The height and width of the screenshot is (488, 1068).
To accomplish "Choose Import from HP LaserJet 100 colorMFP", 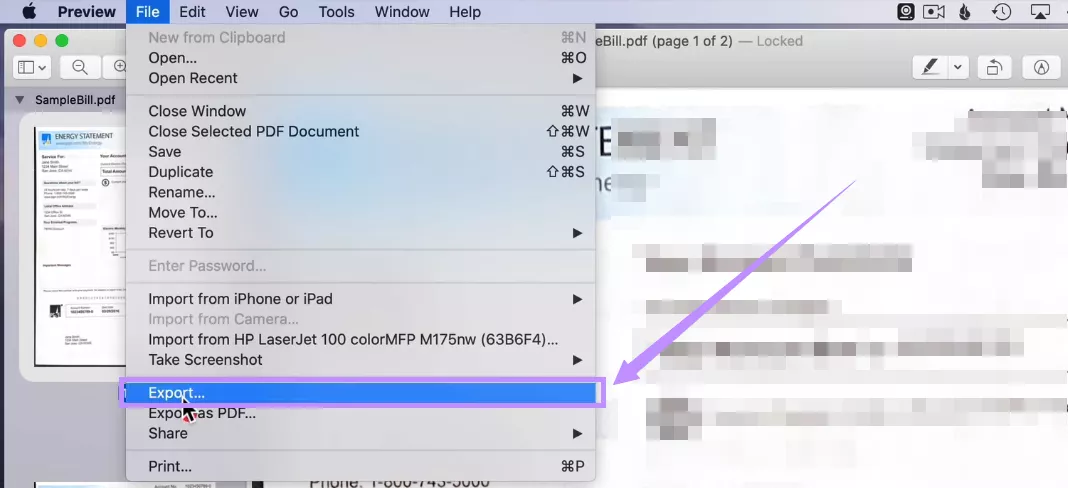I will 360,339.
